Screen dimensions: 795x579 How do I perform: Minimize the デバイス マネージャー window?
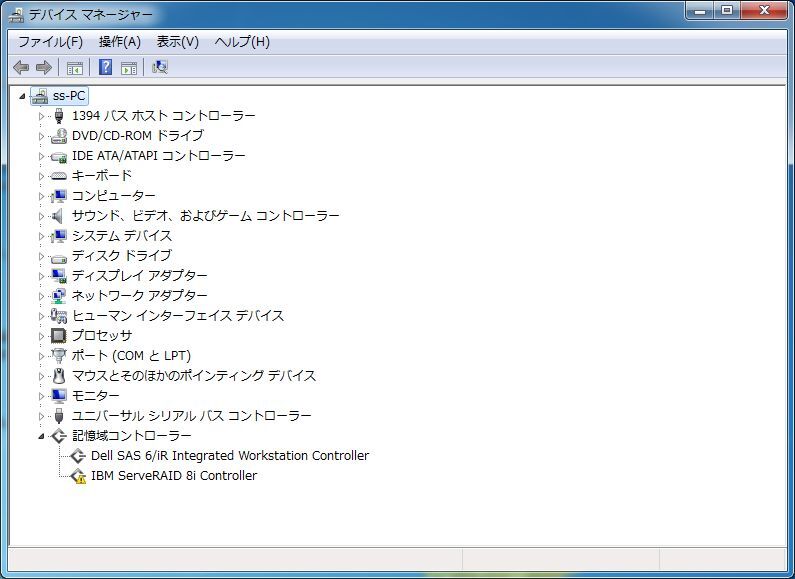701,11
